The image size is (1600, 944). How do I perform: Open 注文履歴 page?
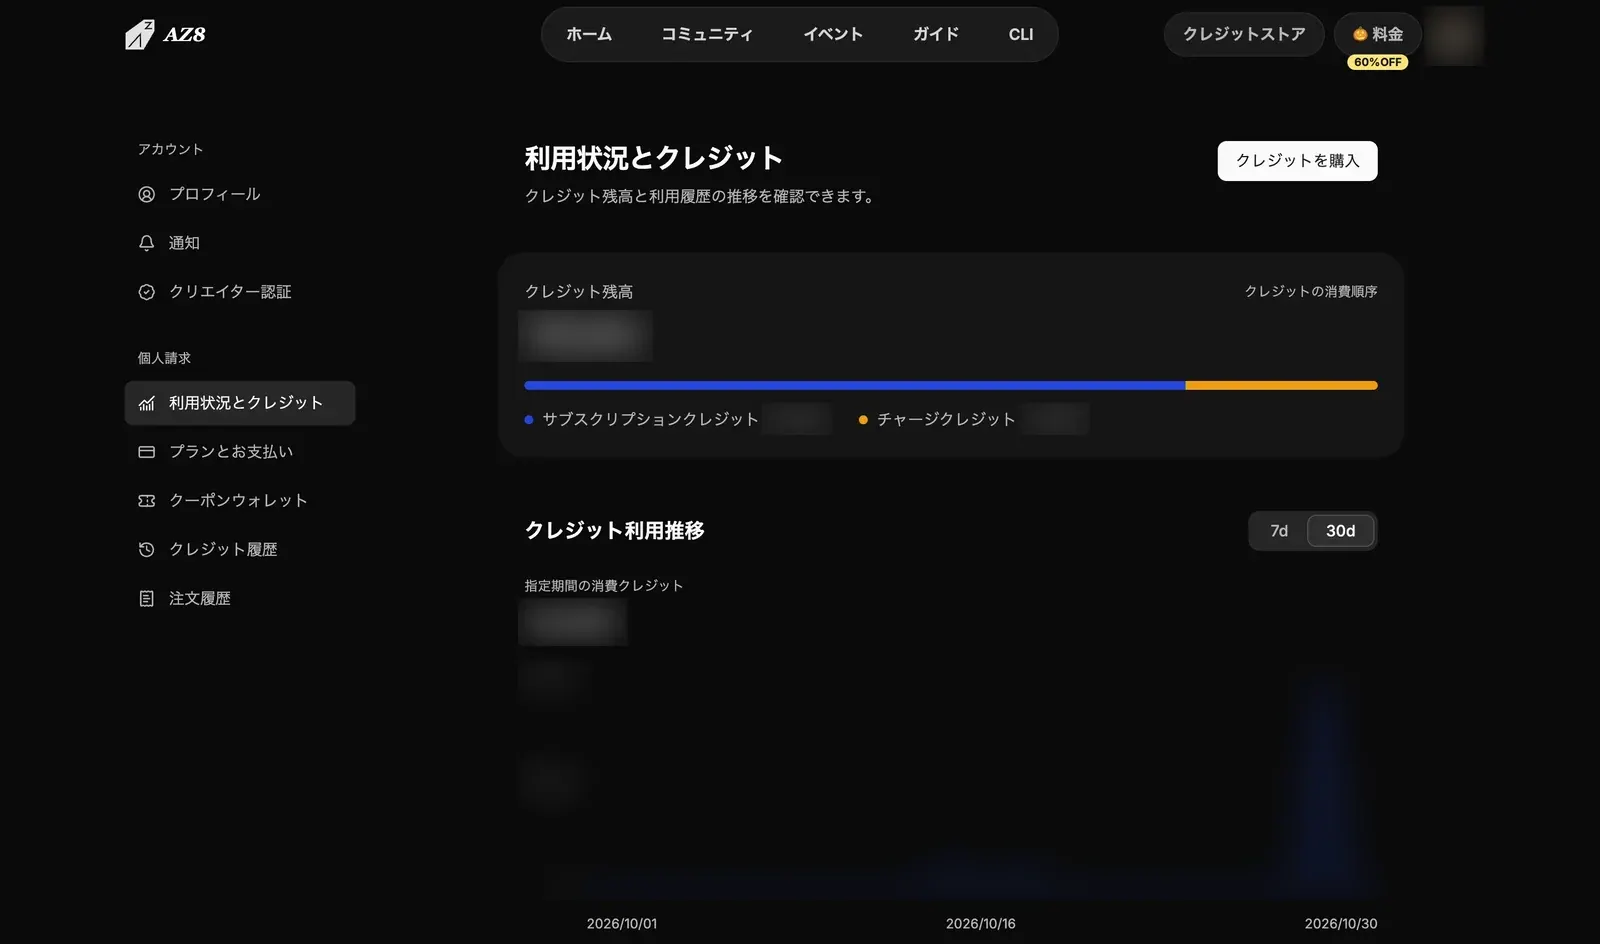coord(240,598)
